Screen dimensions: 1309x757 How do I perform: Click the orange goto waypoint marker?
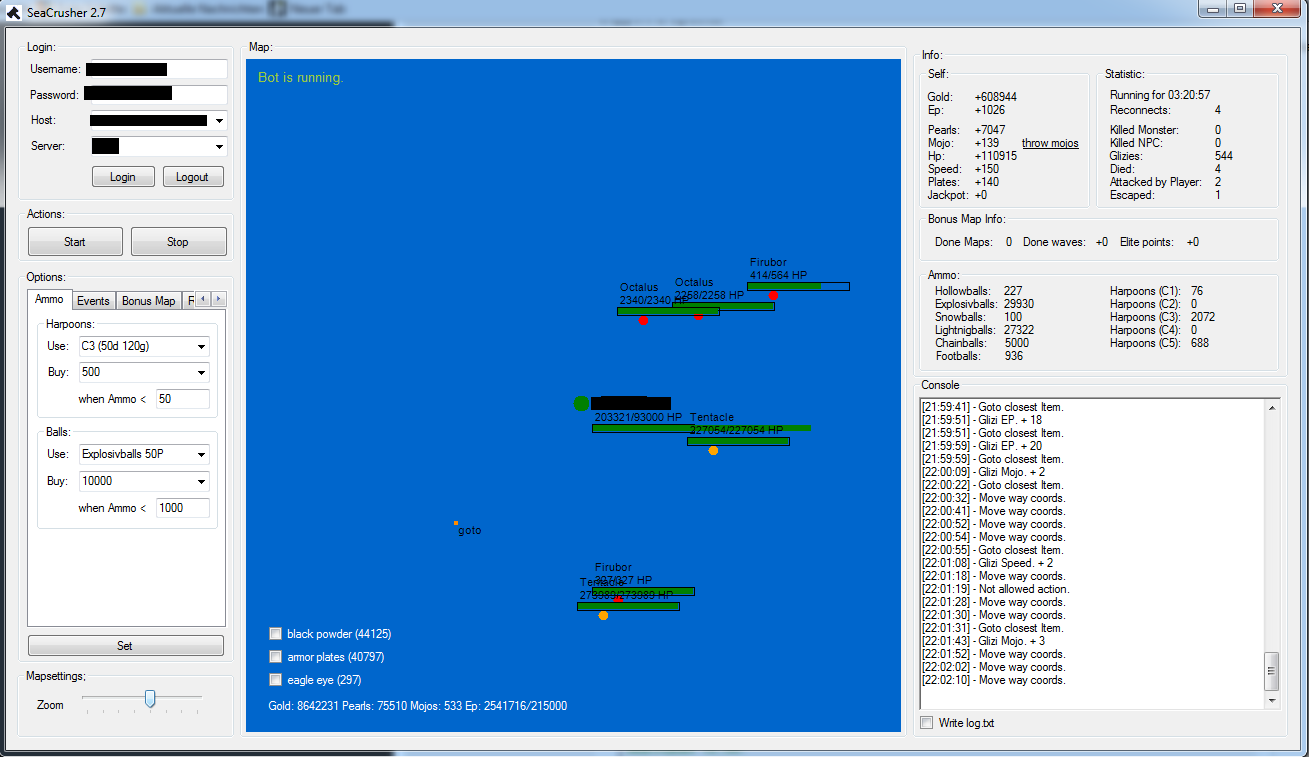tap(456, 523)
